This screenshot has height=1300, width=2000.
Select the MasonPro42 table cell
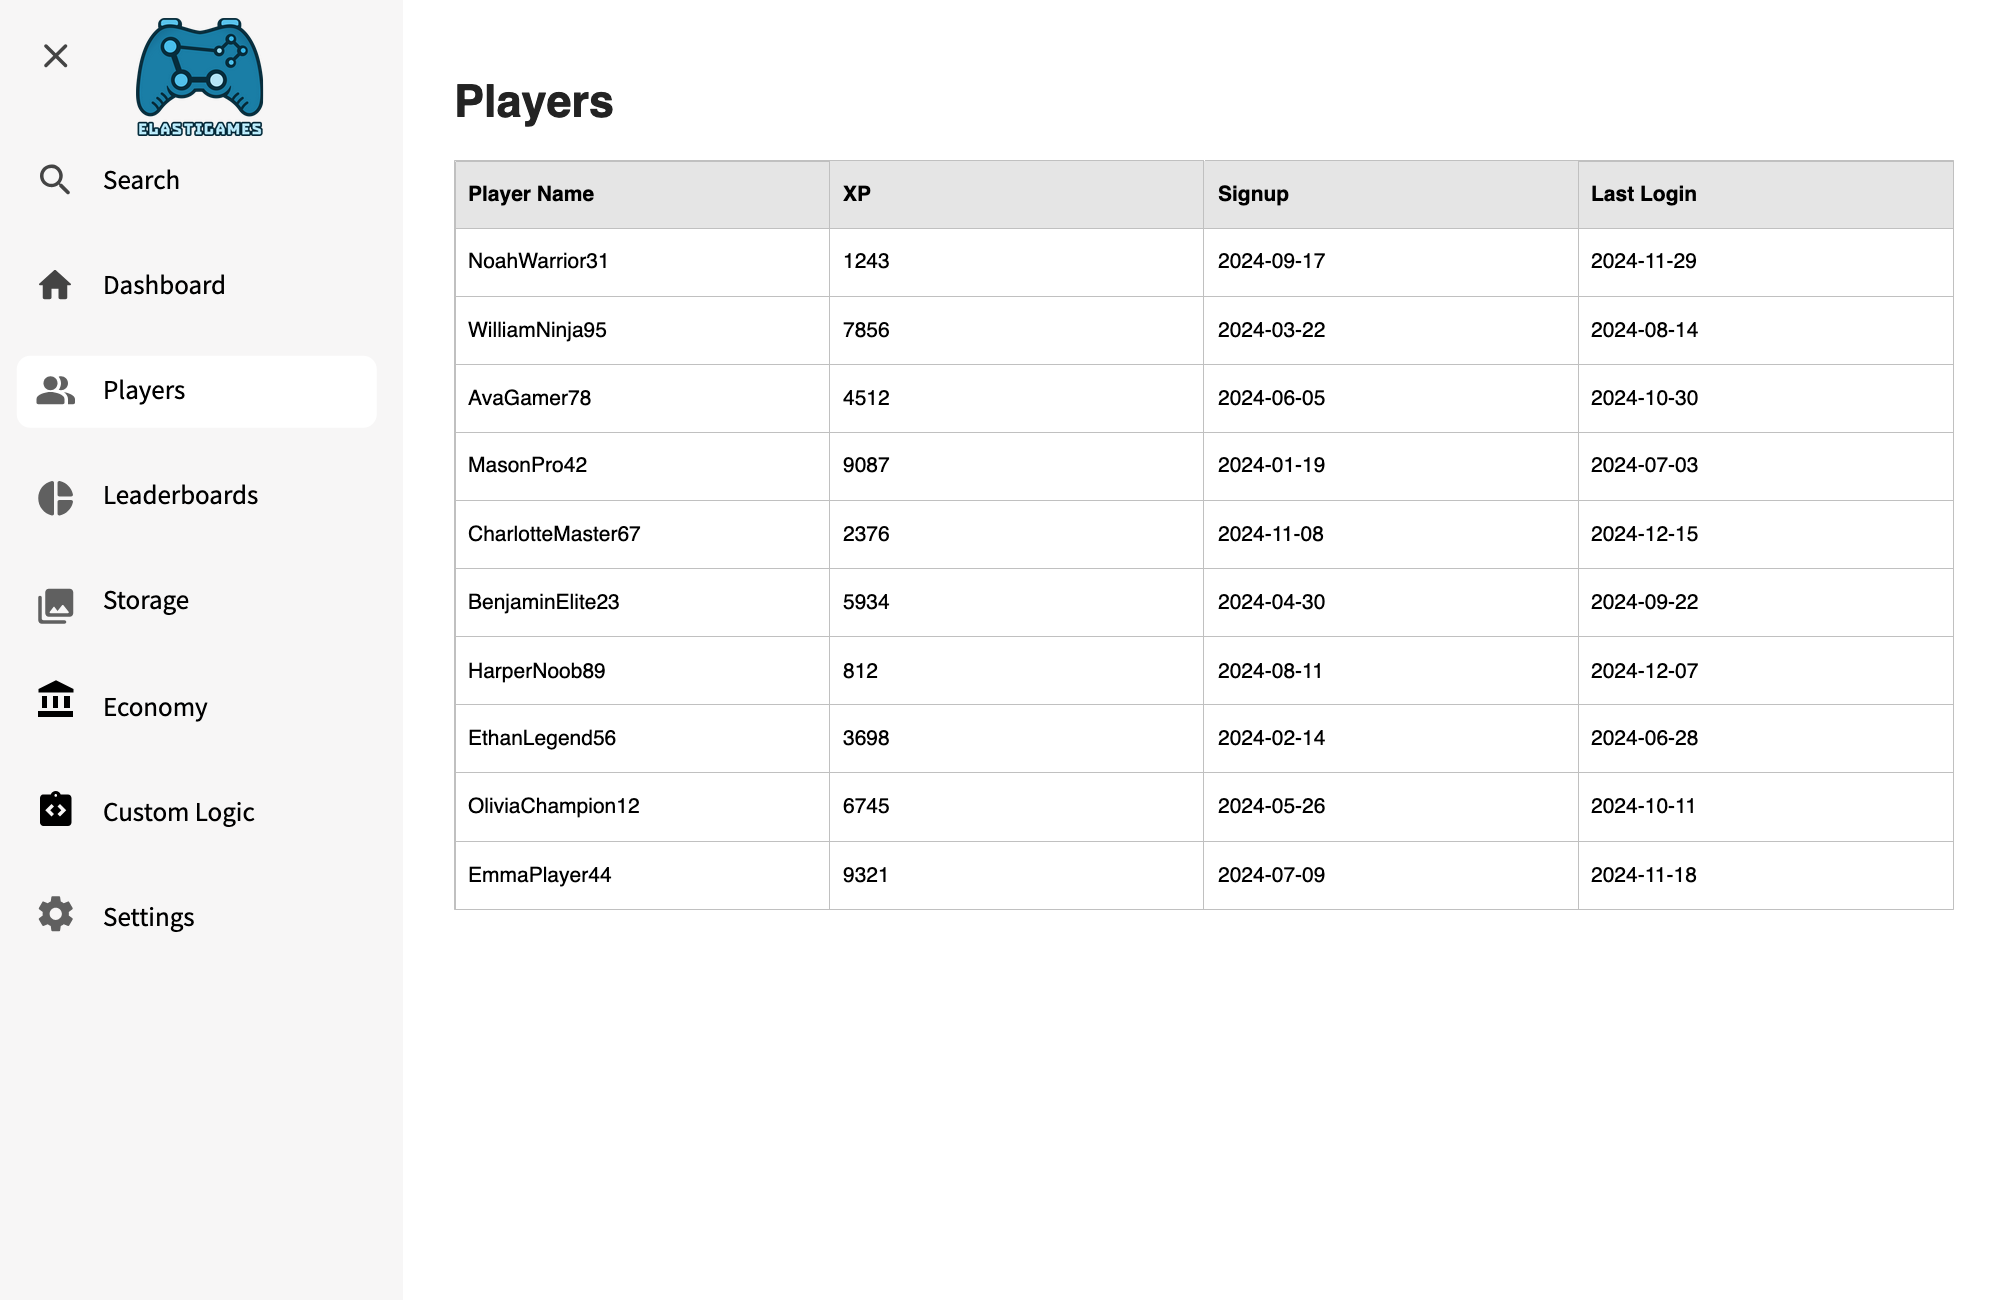tap(527, 465)
